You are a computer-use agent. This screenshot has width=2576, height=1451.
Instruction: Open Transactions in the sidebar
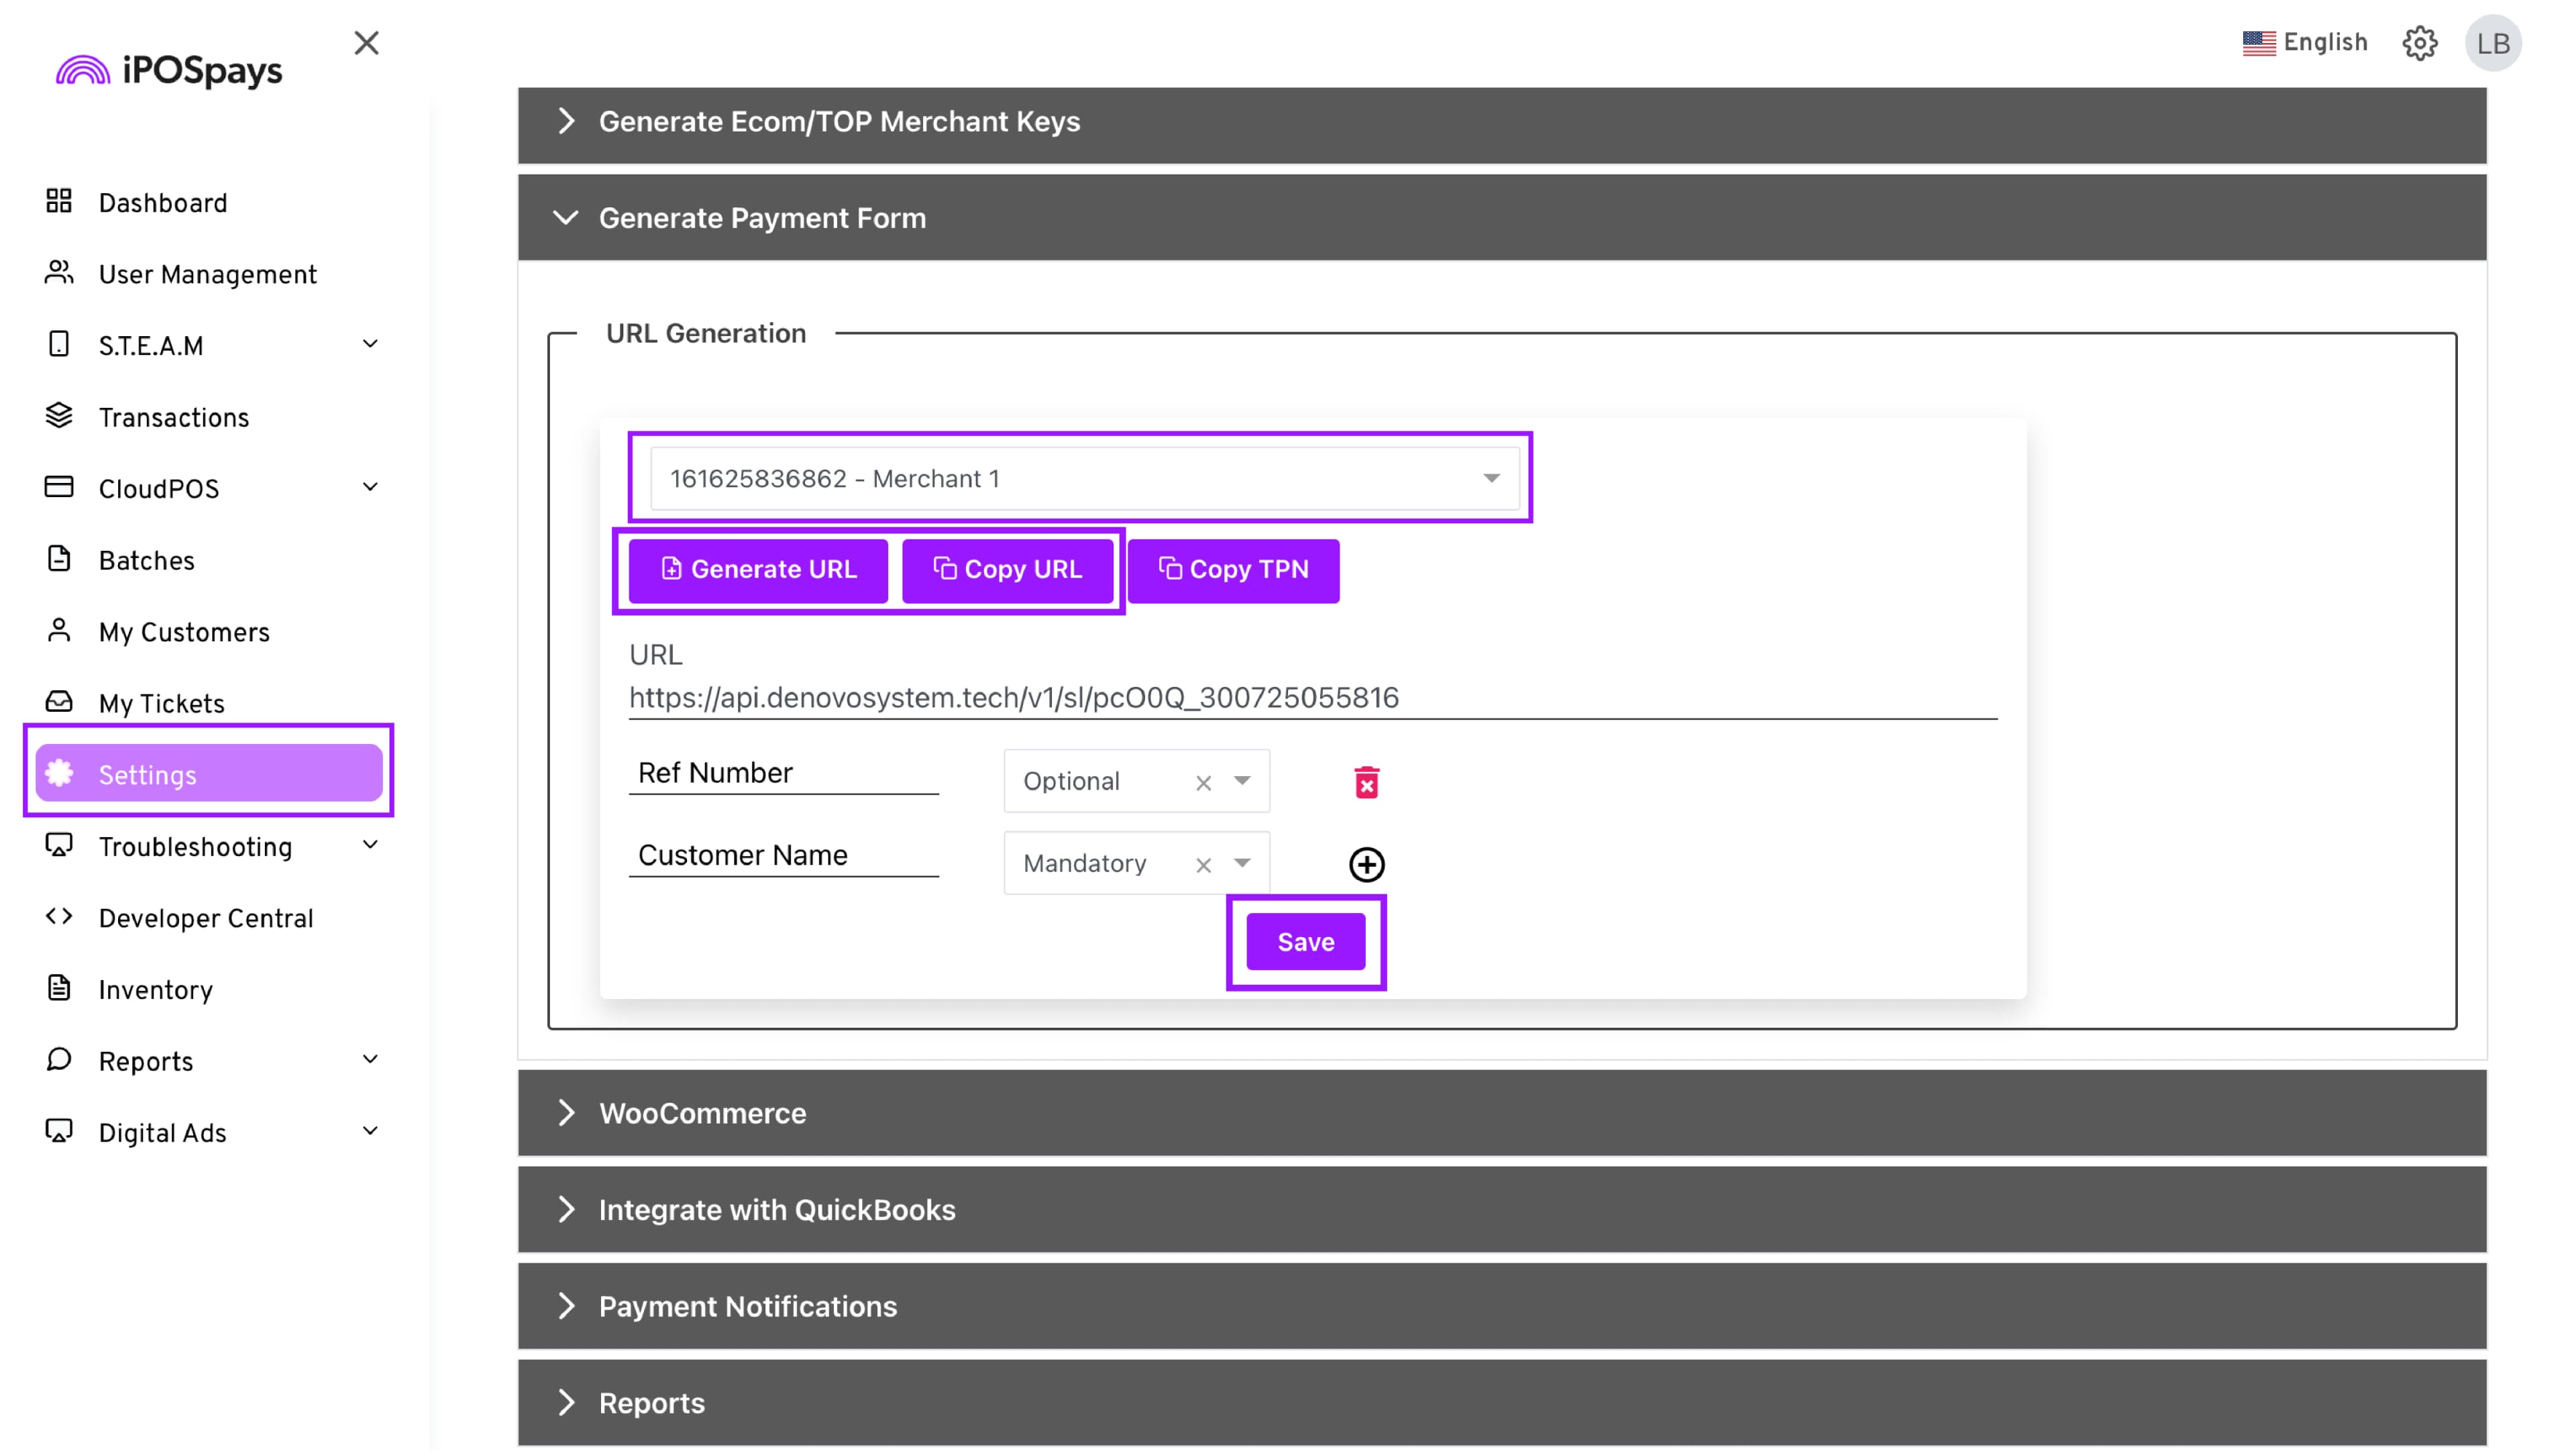(173, 418)
